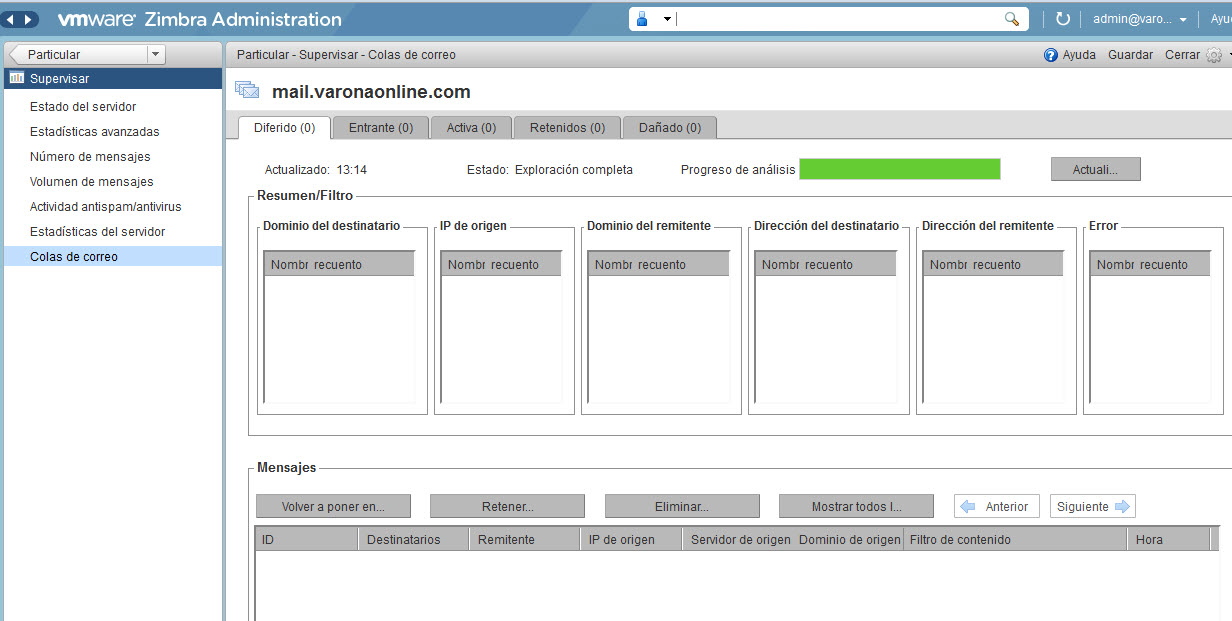This screenshot has height=621, width=1232.
Task: Switch to the Entrante tab
Action: pyautogui.click(x=380, y=127)
